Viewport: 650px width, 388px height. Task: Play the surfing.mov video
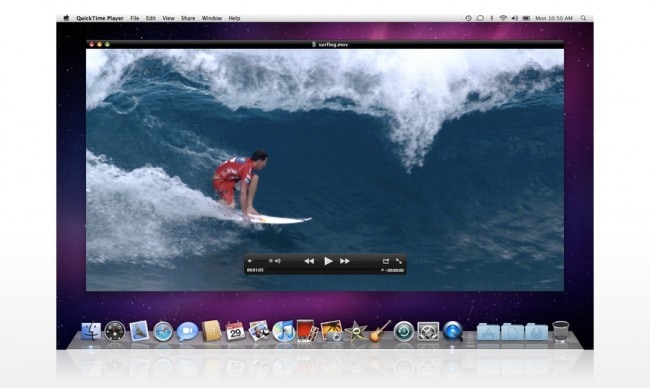click(x=328, y=261)
